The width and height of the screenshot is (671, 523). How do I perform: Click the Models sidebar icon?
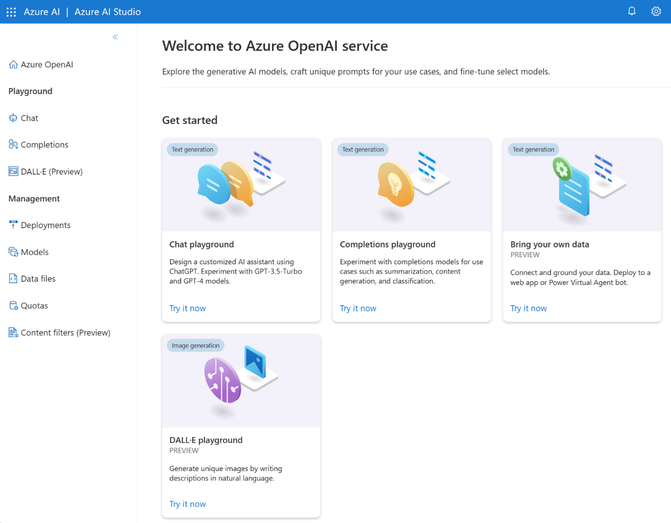[13, 252]
